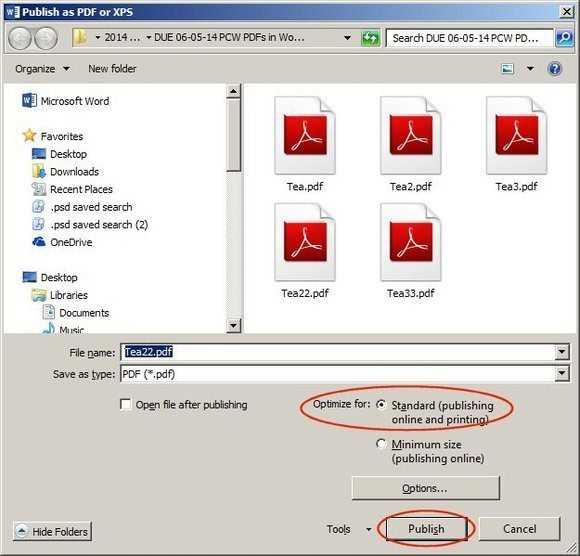Click the Microsoft Word icon in sidebar

click(29, 101)
